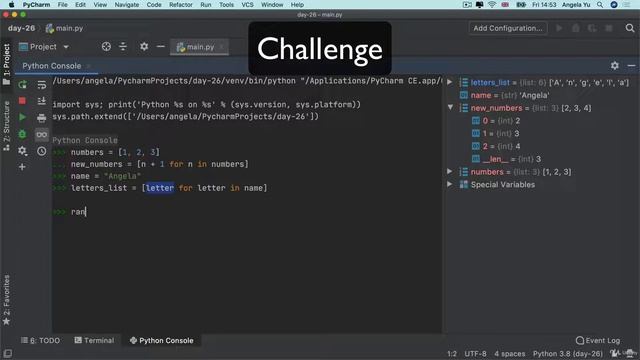Open Python 3.8 interpreter selector

568,353
